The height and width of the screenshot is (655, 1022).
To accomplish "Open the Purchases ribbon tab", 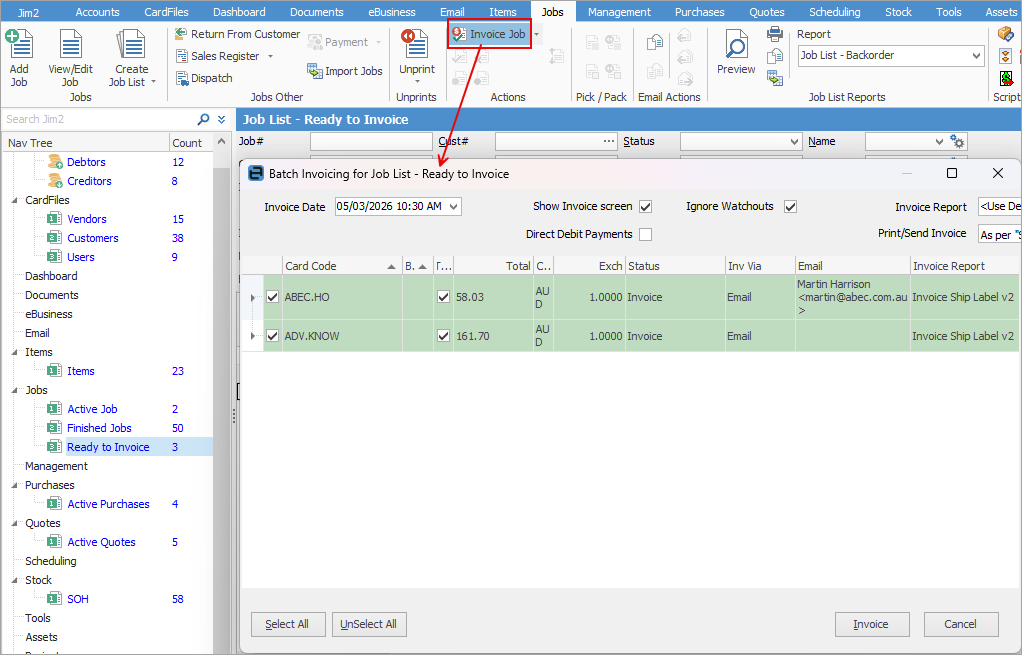I will tap(699, 12).
